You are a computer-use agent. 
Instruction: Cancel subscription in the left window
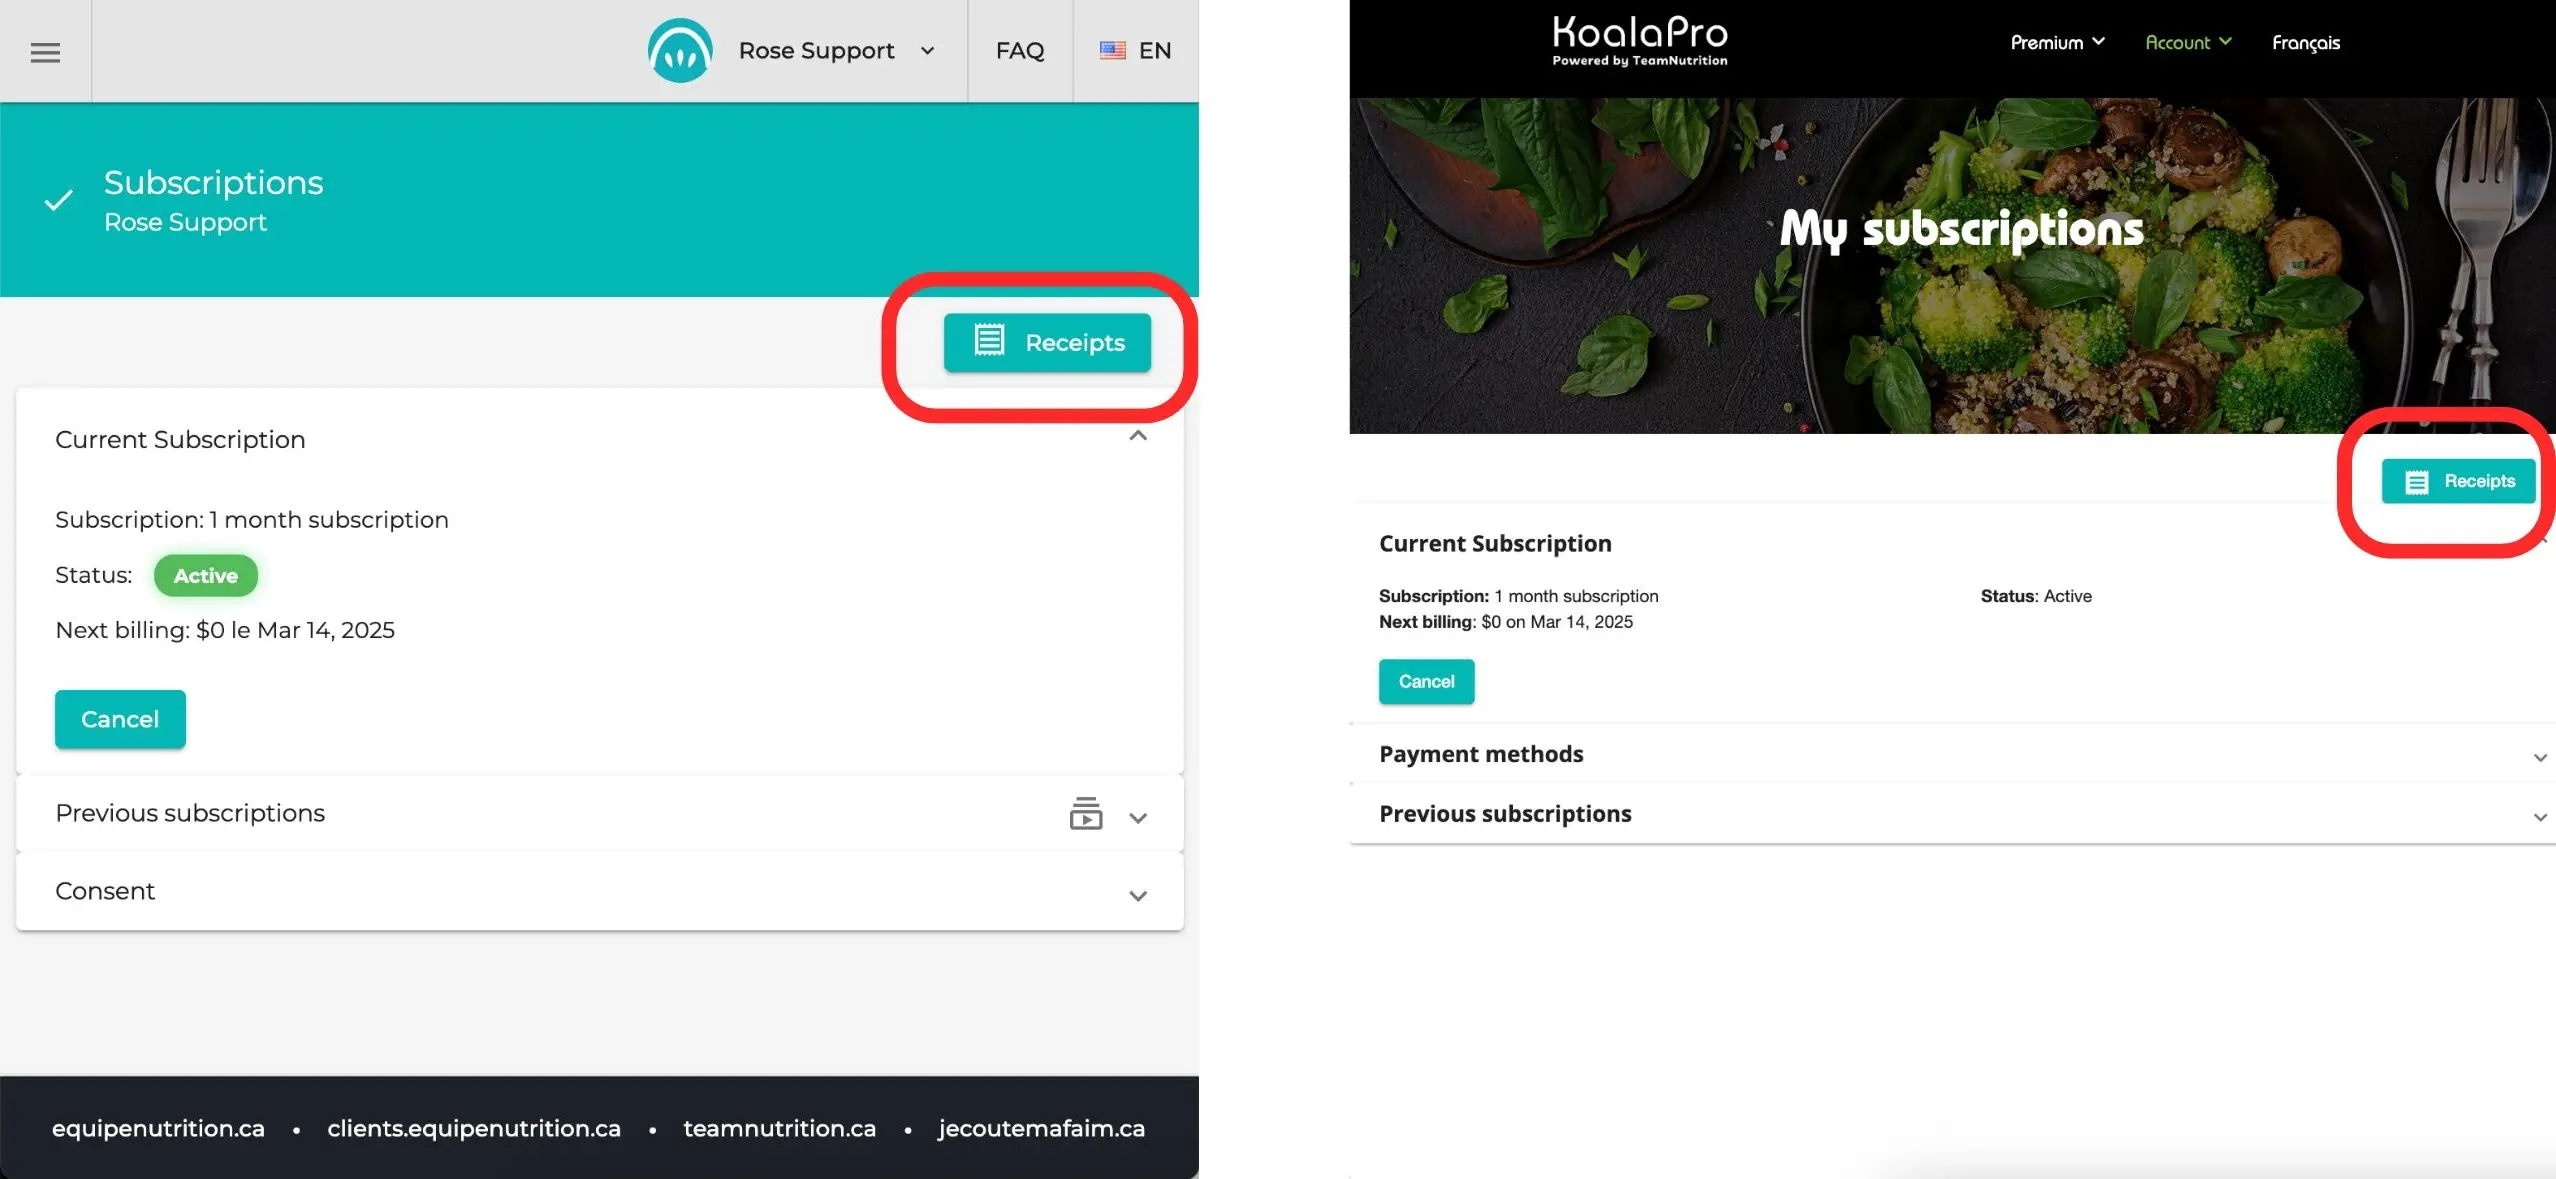[x=120, y=719]
